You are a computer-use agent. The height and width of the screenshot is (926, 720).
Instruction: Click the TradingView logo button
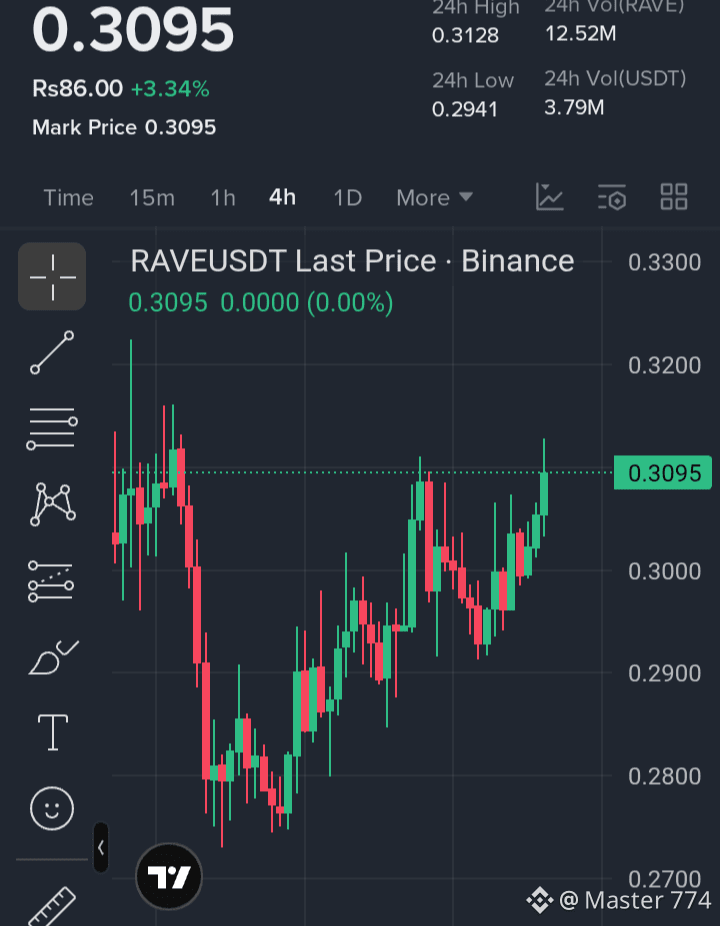point(169,876)
